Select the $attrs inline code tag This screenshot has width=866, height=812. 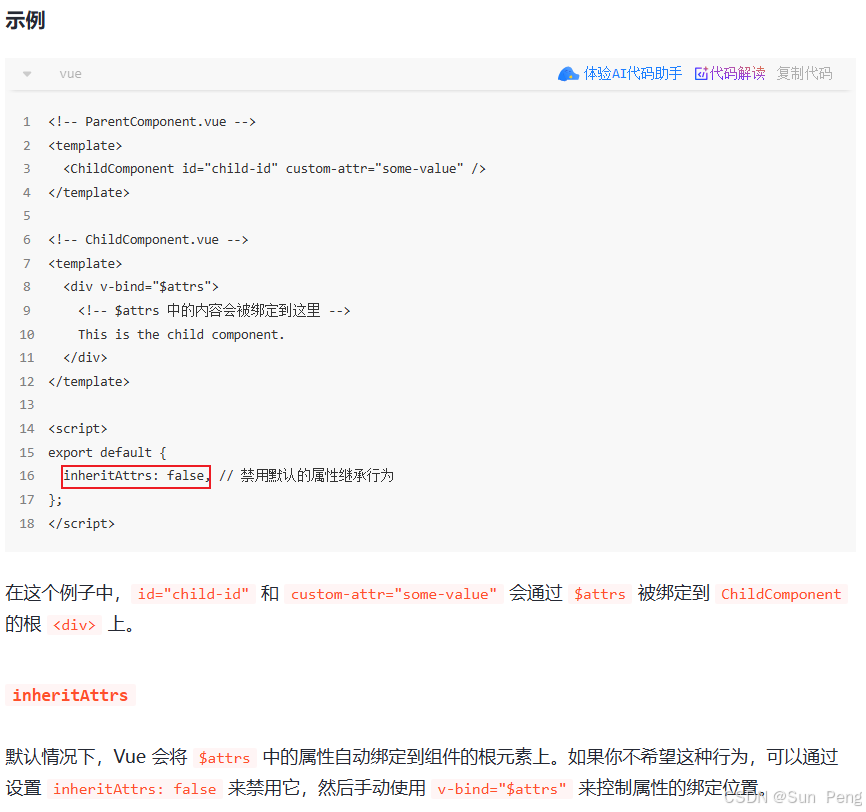599,594
